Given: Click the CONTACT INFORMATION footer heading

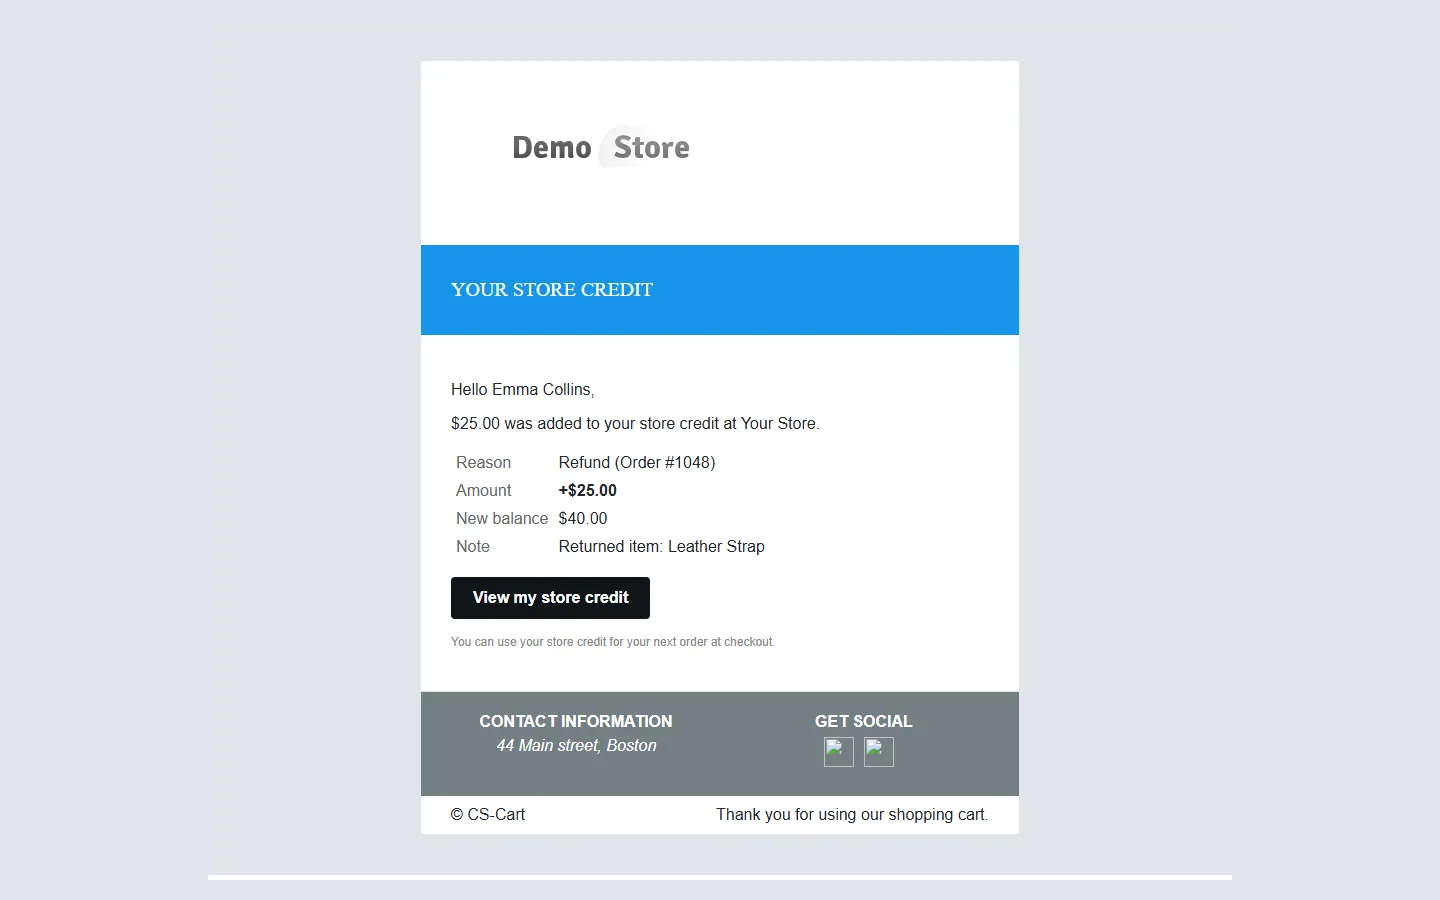Looking at the screenshot, I should click(576, 722).
